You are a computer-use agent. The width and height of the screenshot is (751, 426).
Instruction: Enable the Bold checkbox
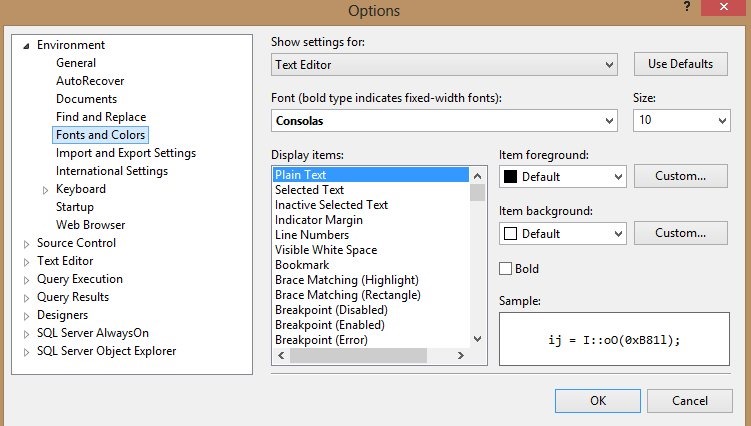click(506, 269)
